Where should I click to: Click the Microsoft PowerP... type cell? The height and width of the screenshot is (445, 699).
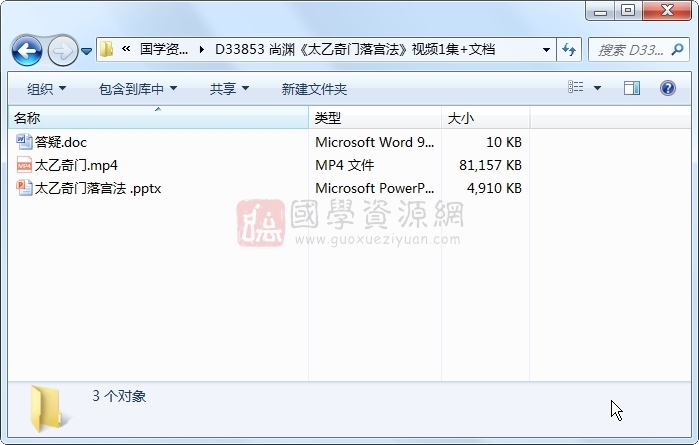coord(374,188)
